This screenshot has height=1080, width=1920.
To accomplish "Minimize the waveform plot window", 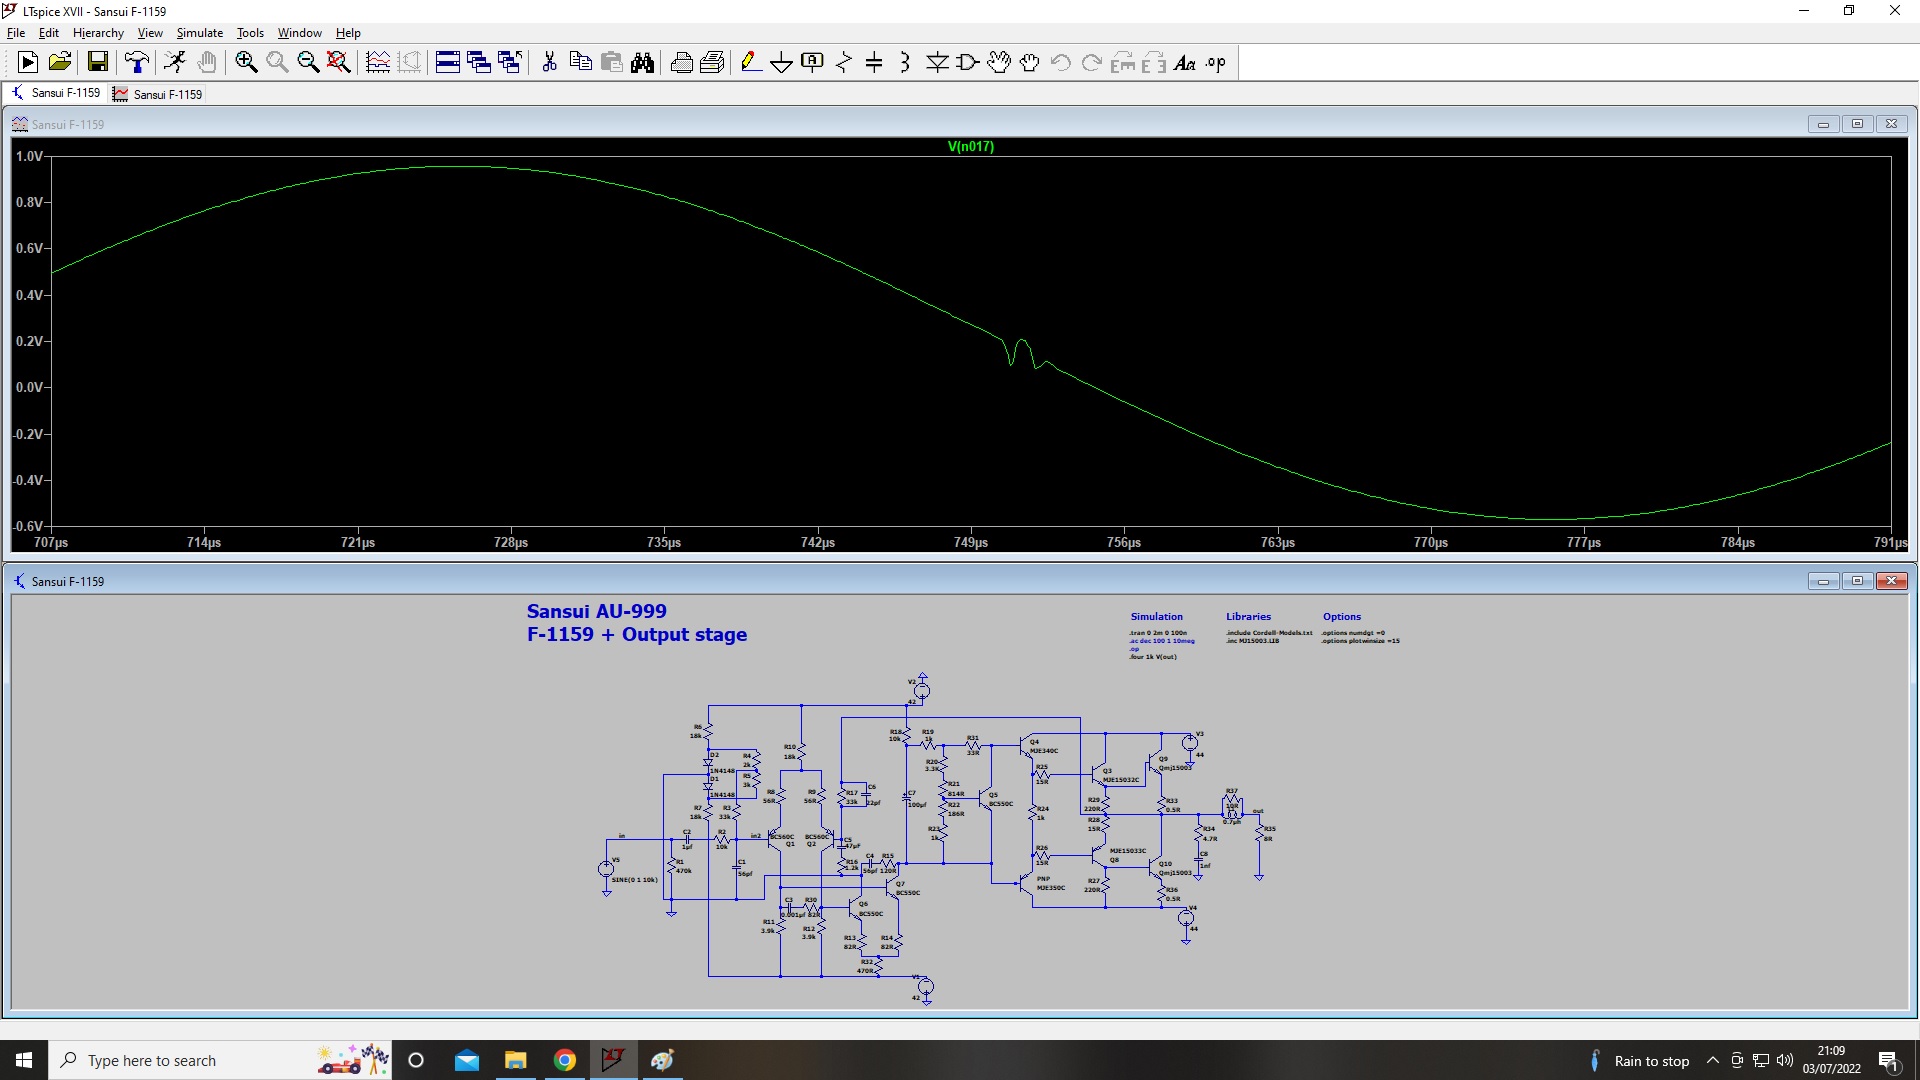I will [x=1823, y=124].
